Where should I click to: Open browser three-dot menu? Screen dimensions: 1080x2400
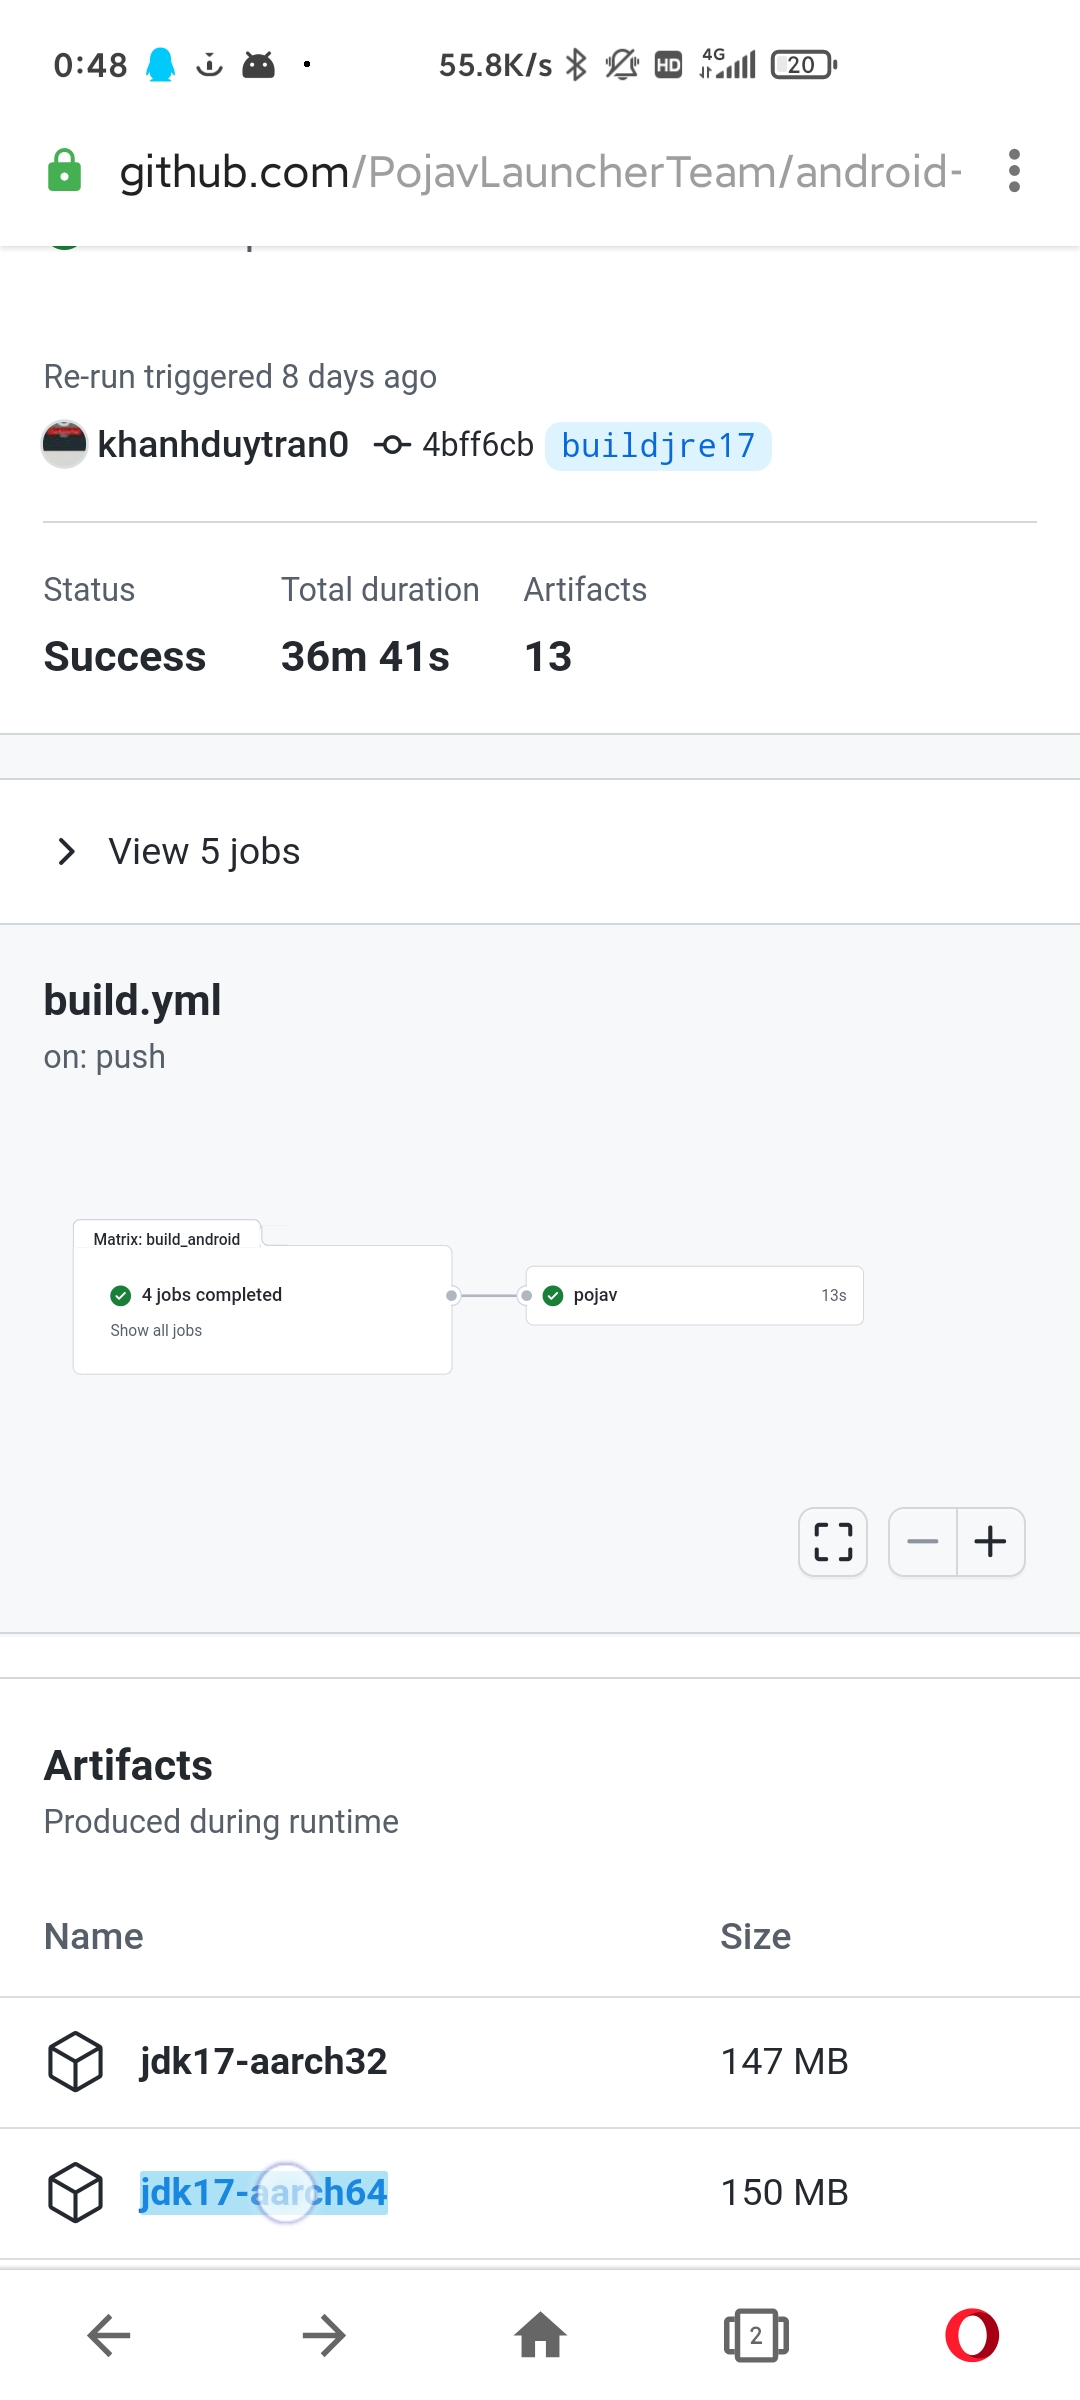click(x=1014, y=171)
